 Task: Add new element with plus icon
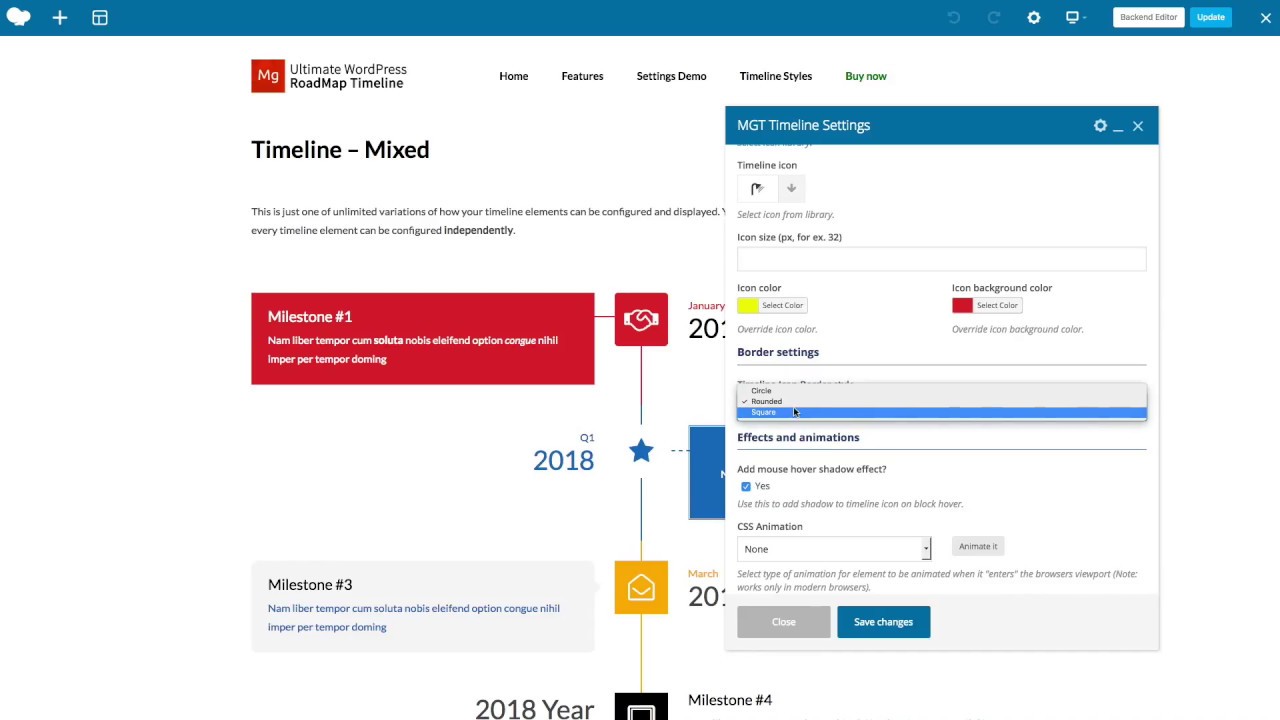pos(60,17)
